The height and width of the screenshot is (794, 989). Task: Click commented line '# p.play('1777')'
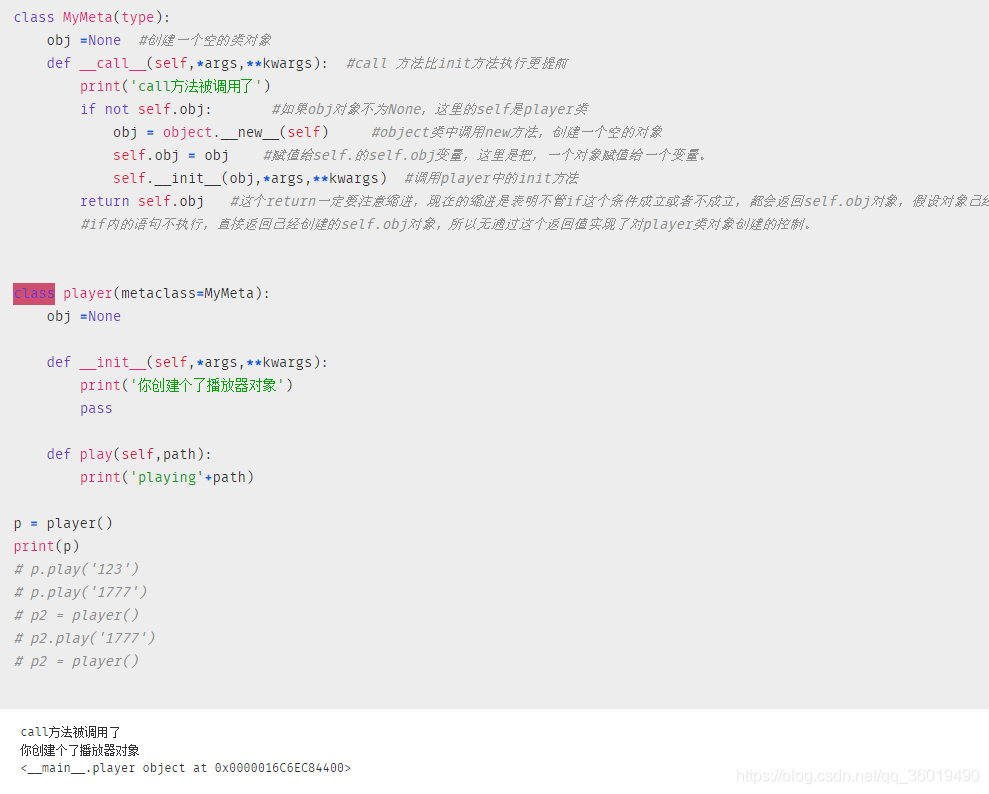point(81,592)
